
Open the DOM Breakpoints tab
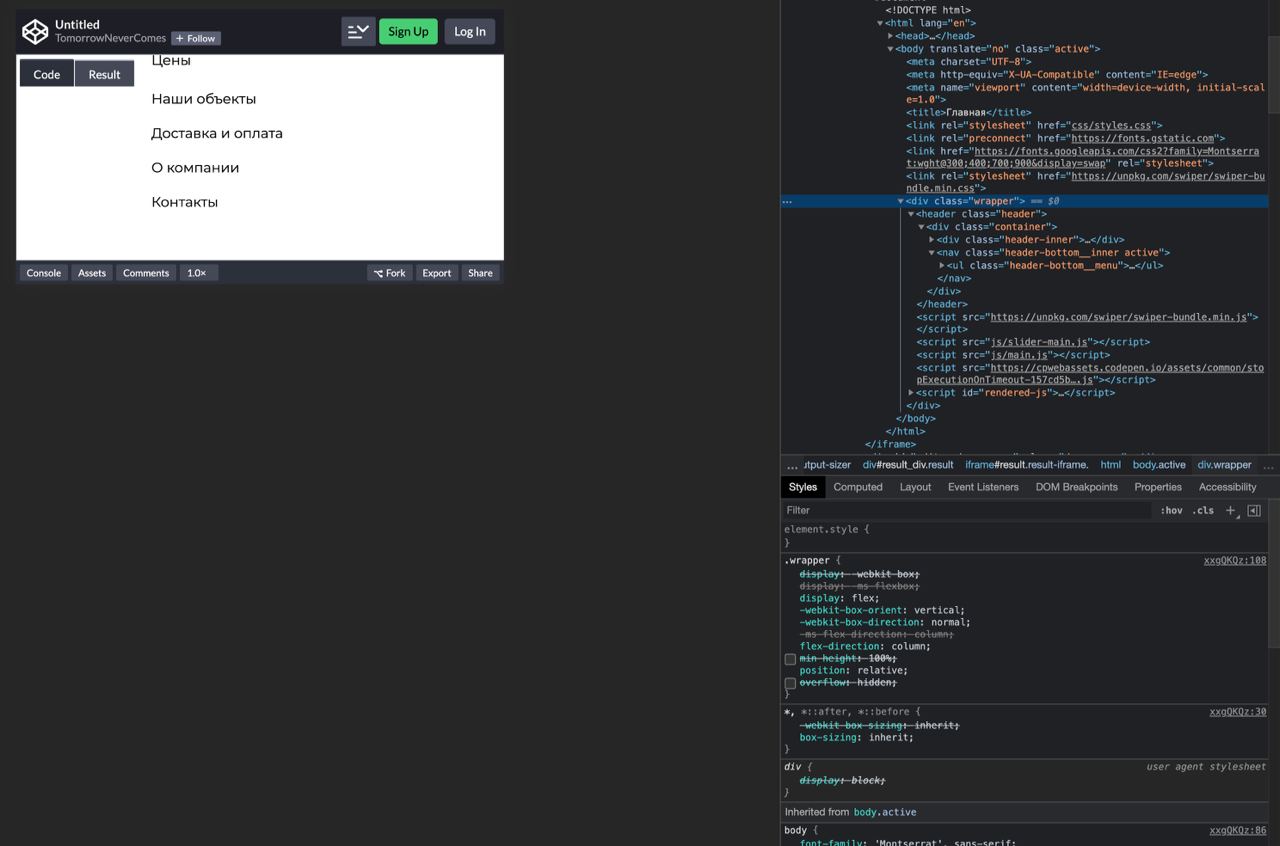tap(1076, 487)
